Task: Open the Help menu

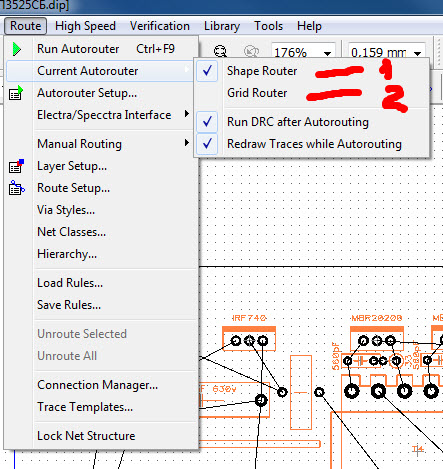Action: pyautogui.click(x=309, y=26)
